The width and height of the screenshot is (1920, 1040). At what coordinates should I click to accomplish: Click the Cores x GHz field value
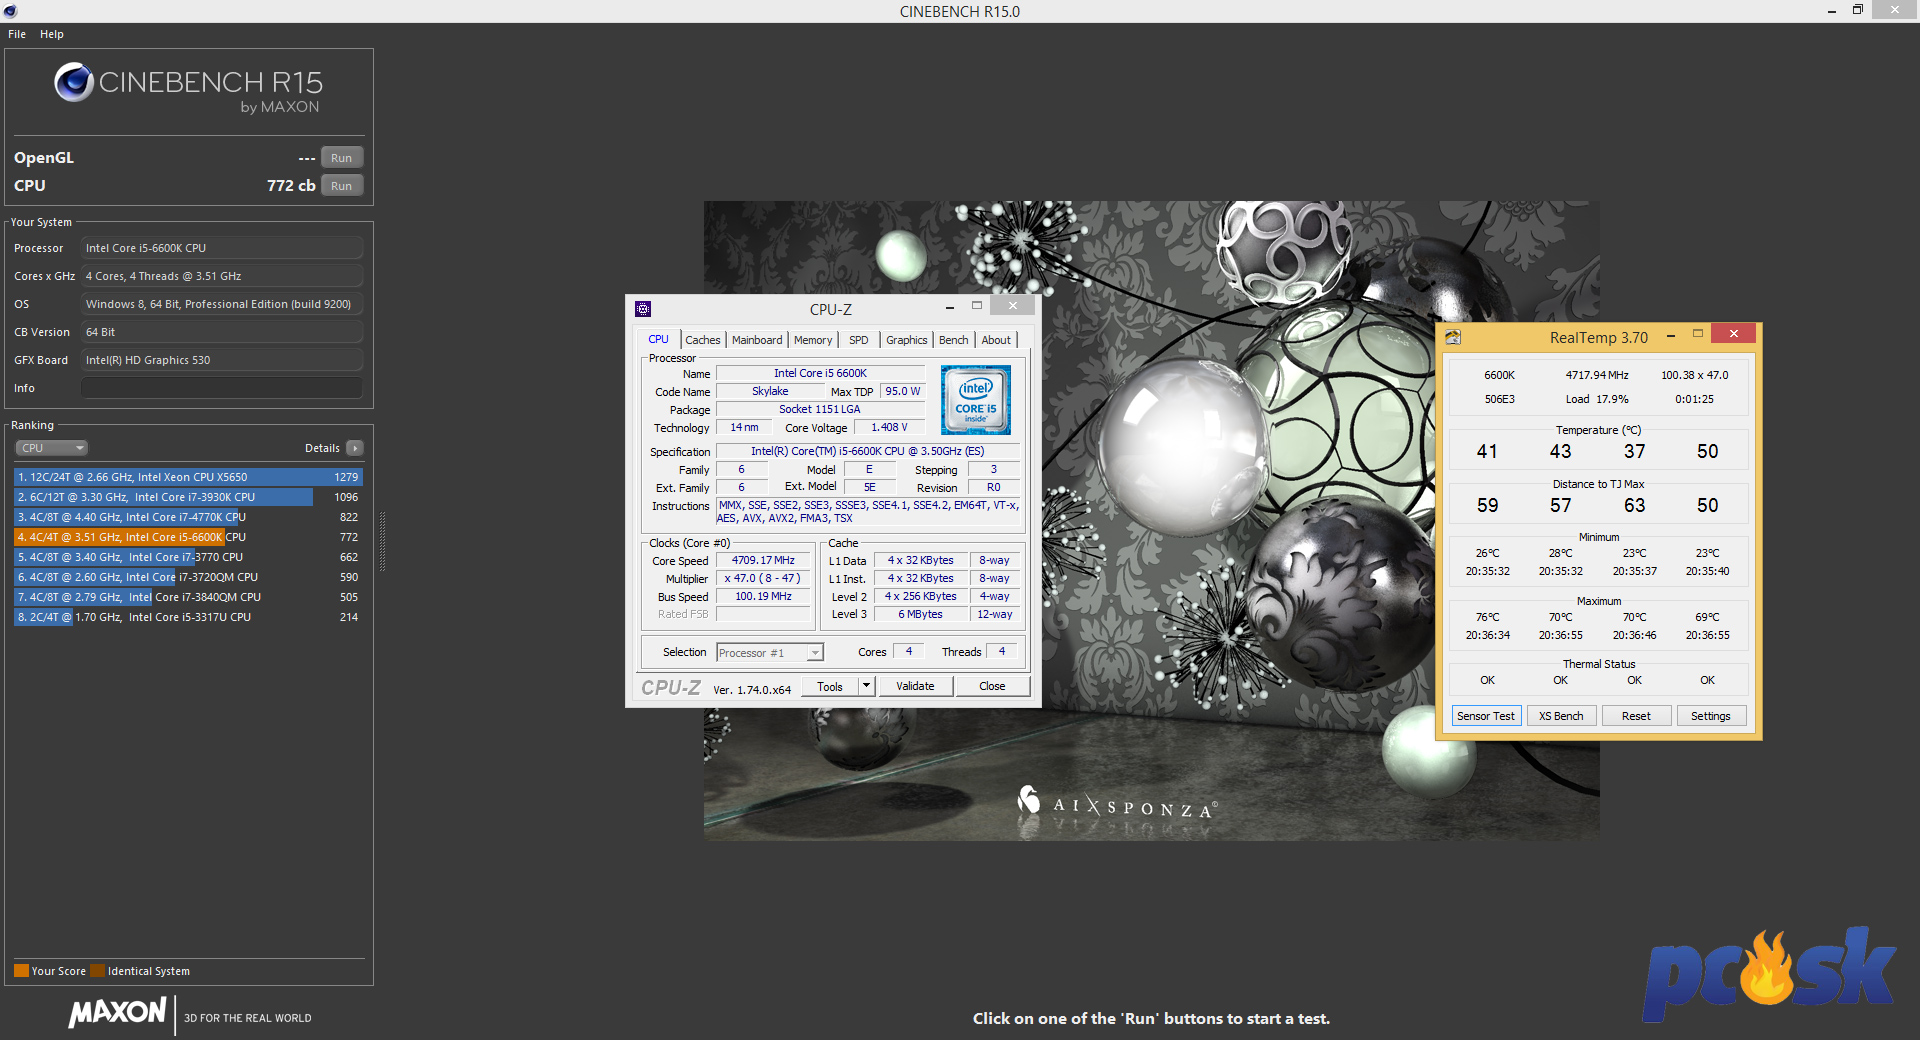click(x=222, y=276)
